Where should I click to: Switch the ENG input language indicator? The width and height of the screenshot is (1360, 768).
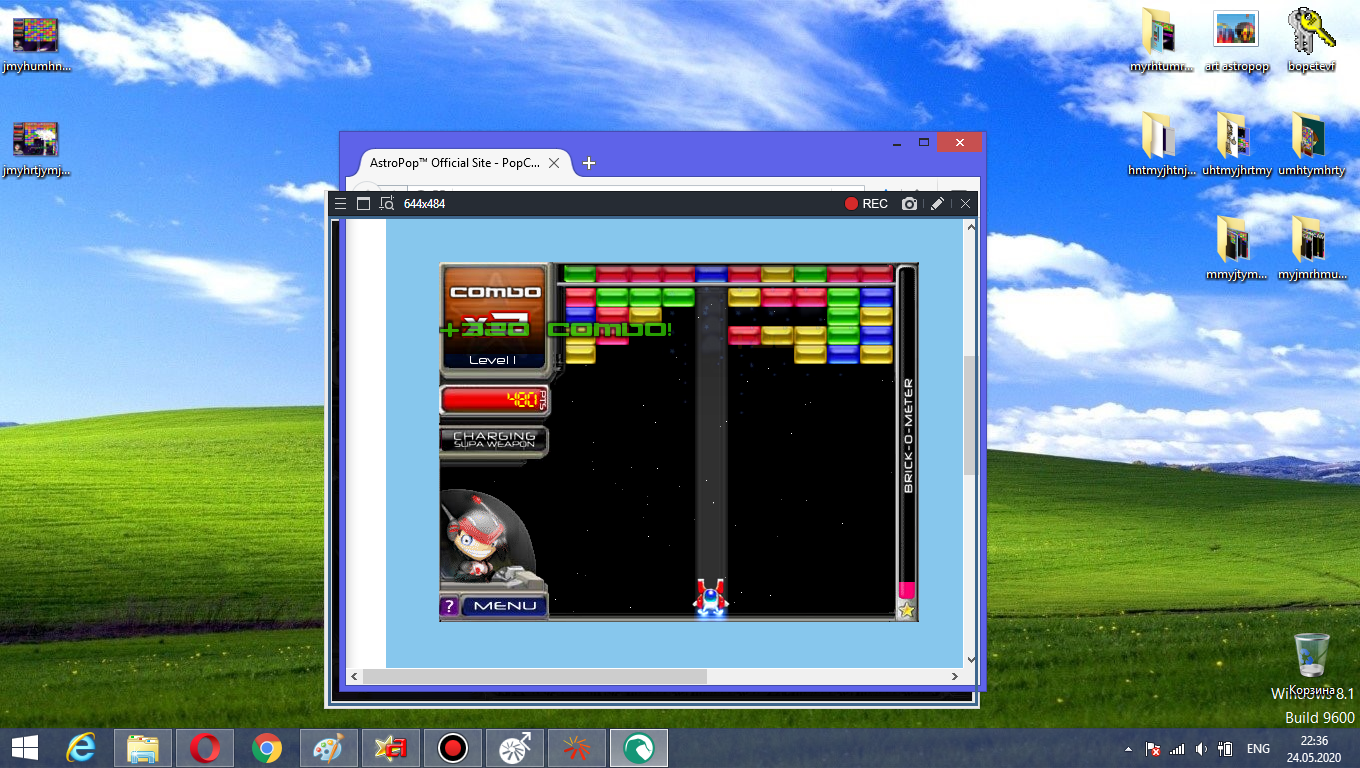[1258, 749]
